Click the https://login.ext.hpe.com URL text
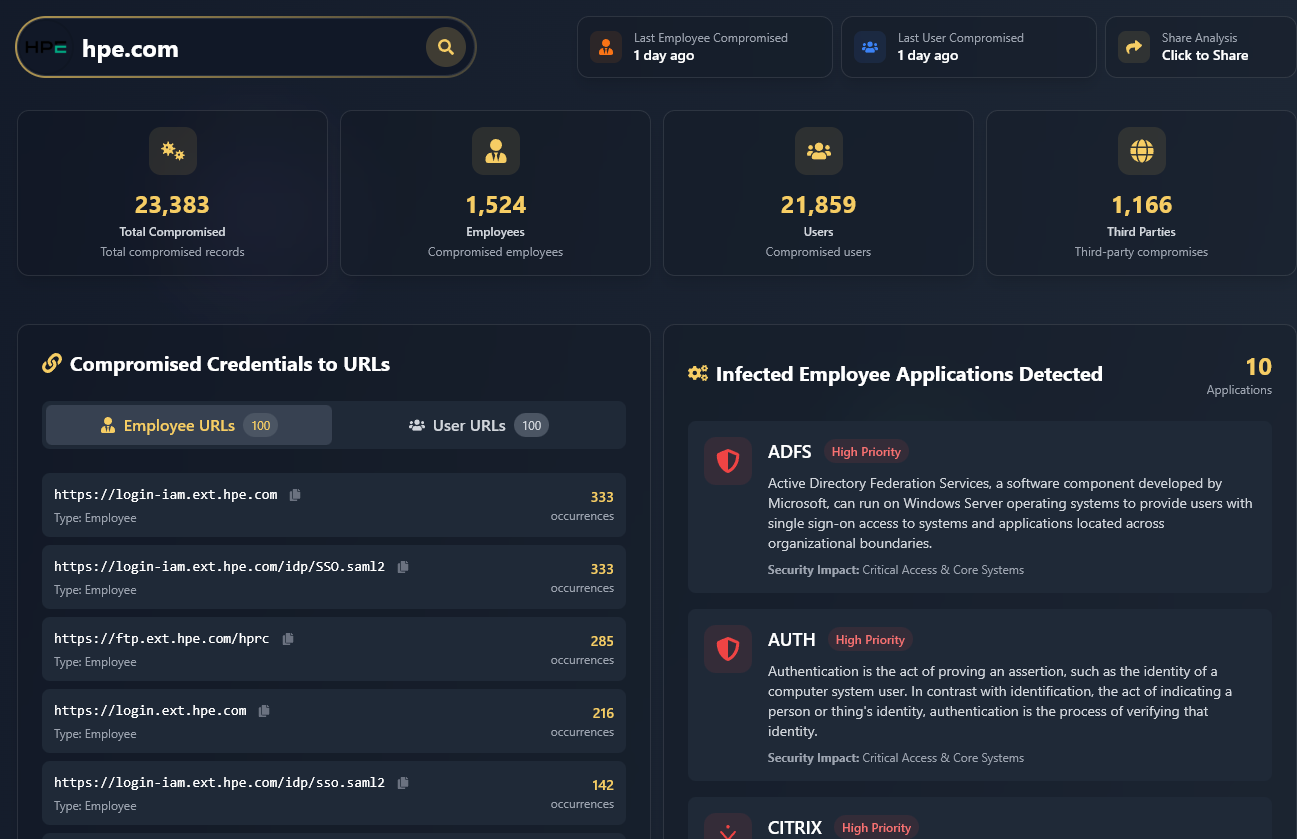 pyautogui.click(x=150, y=711)
